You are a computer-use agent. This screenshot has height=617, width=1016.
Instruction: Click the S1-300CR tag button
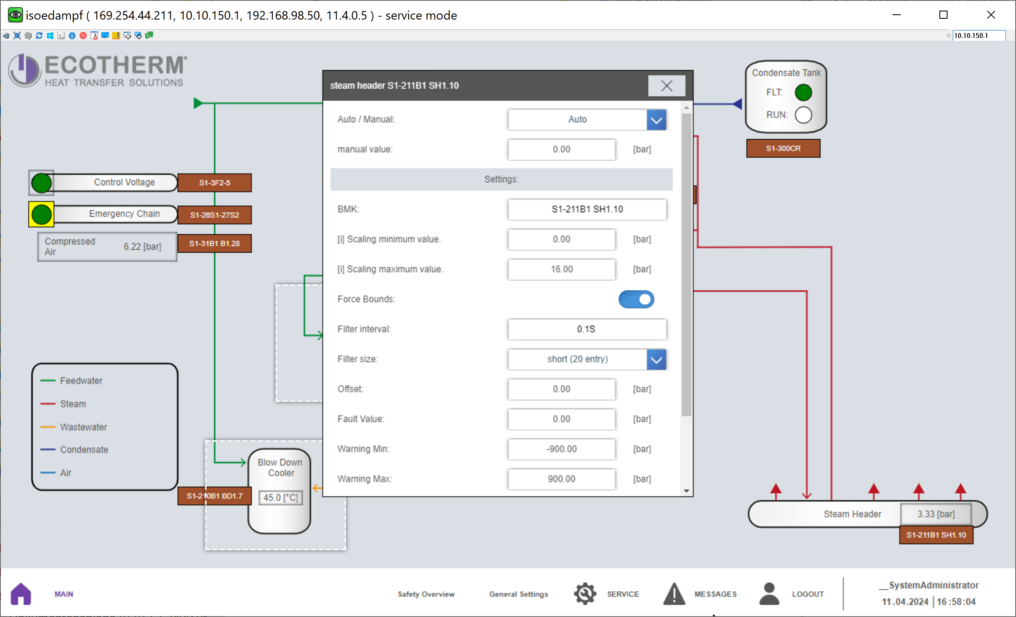[783, 148]
